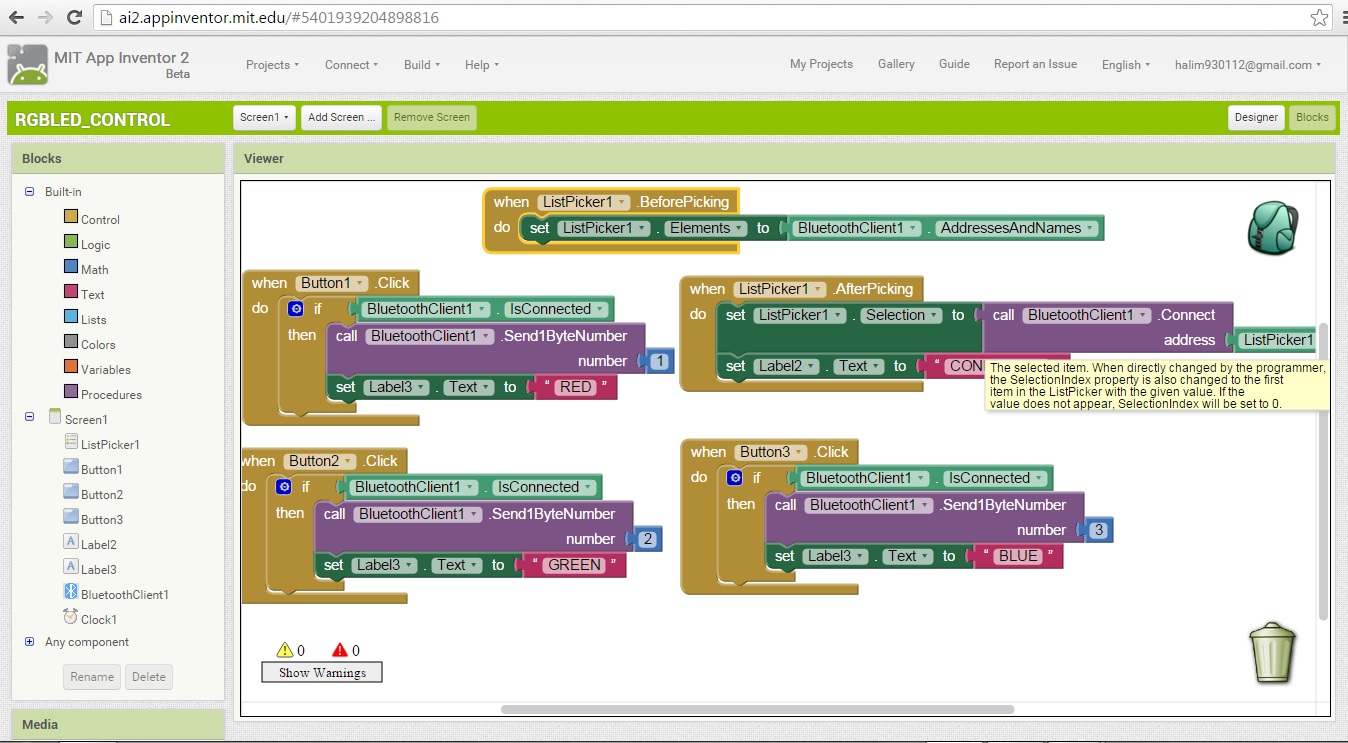Open the Build menu
The height and width of the screenshot is (743, 1348).
click(423, 65)
